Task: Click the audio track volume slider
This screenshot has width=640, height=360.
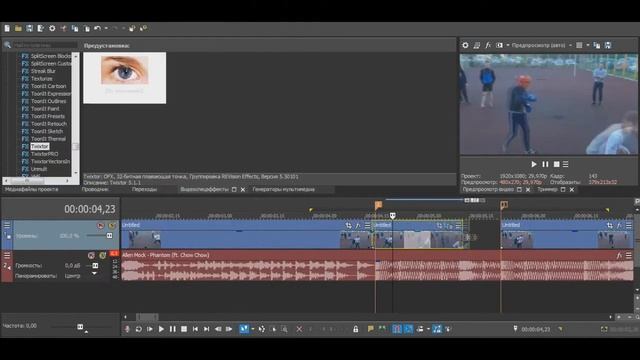Action: coord(95,265)
